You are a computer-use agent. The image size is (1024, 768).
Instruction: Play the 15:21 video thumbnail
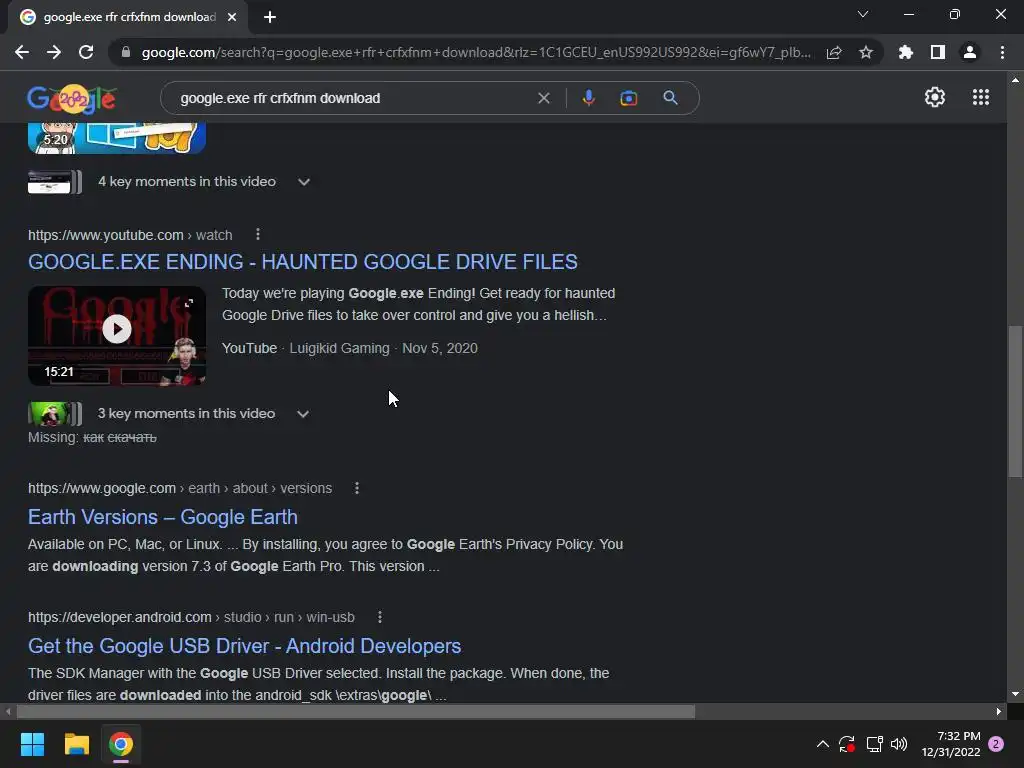coord(117,336)
